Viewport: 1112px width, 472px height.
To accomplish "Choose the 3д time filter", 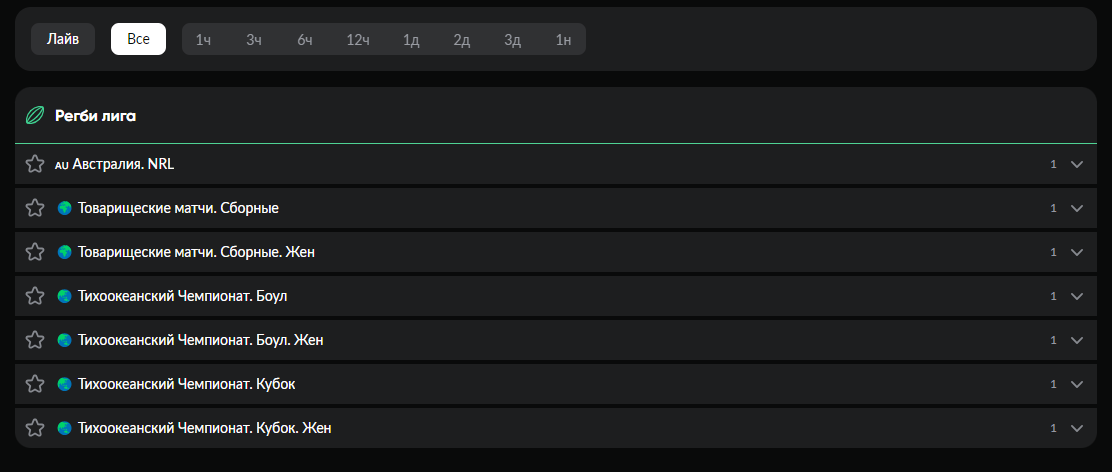I will coord(512,39).
